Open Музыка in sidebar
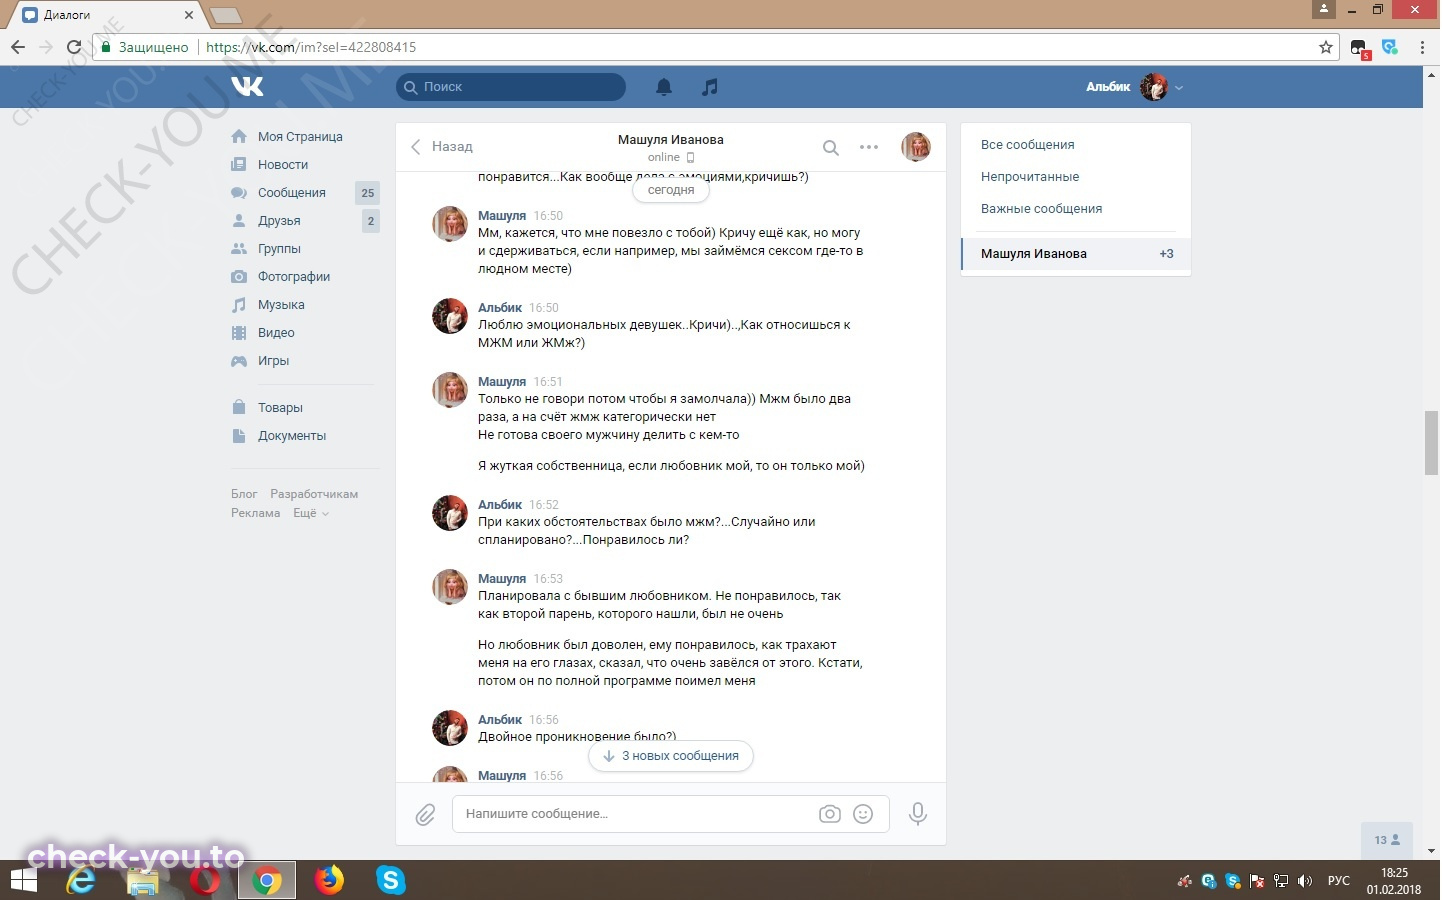Screen dimensions: 1442x900 [281, 305]
